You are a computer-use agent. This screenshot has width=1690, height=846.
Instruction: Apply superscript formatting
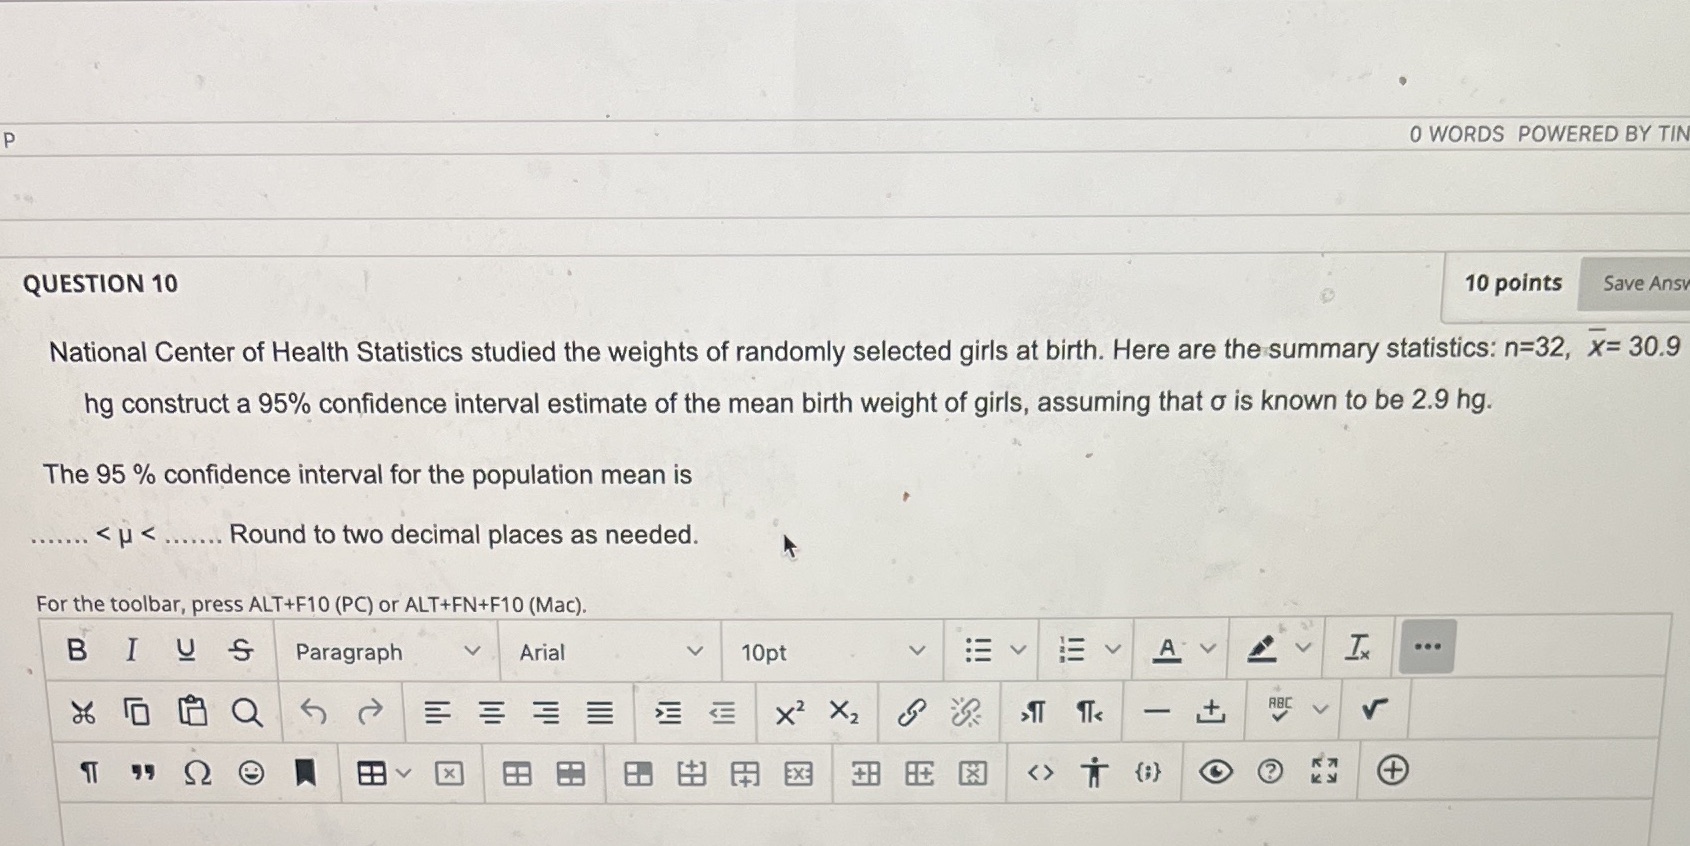point(790,713)
